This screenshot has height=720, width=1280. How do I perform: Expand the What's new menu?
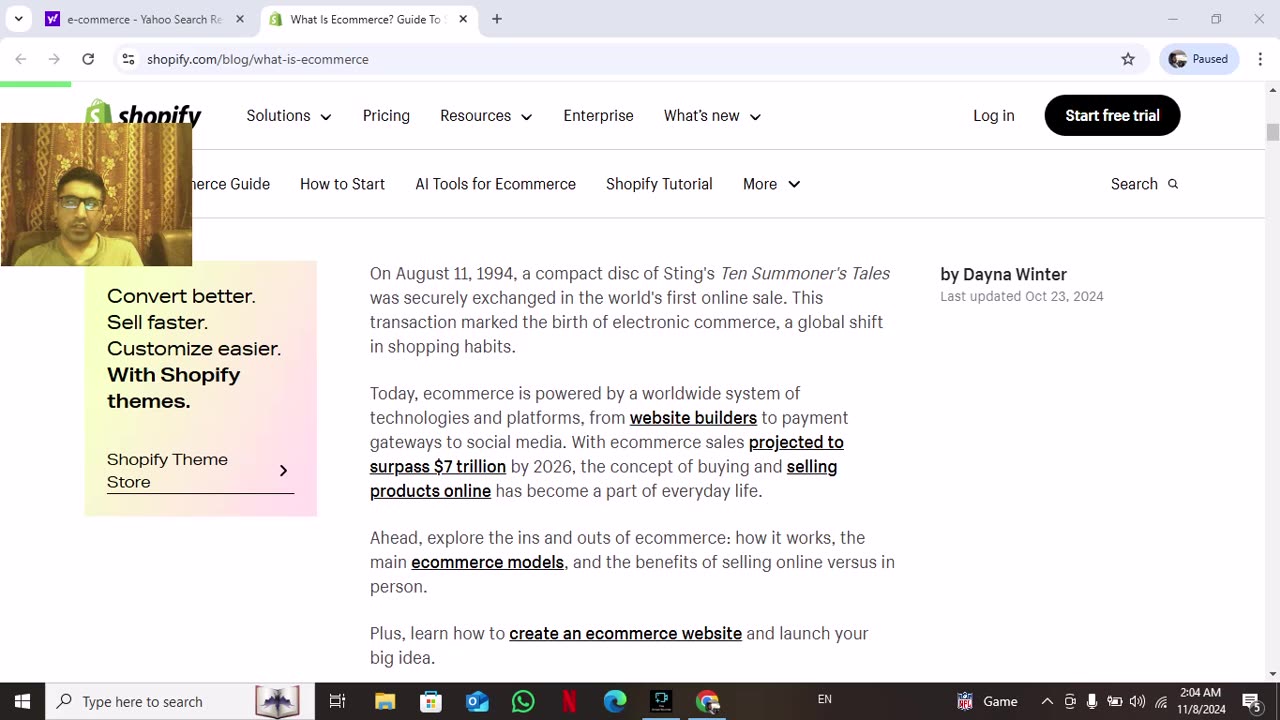tap(712, 116)
